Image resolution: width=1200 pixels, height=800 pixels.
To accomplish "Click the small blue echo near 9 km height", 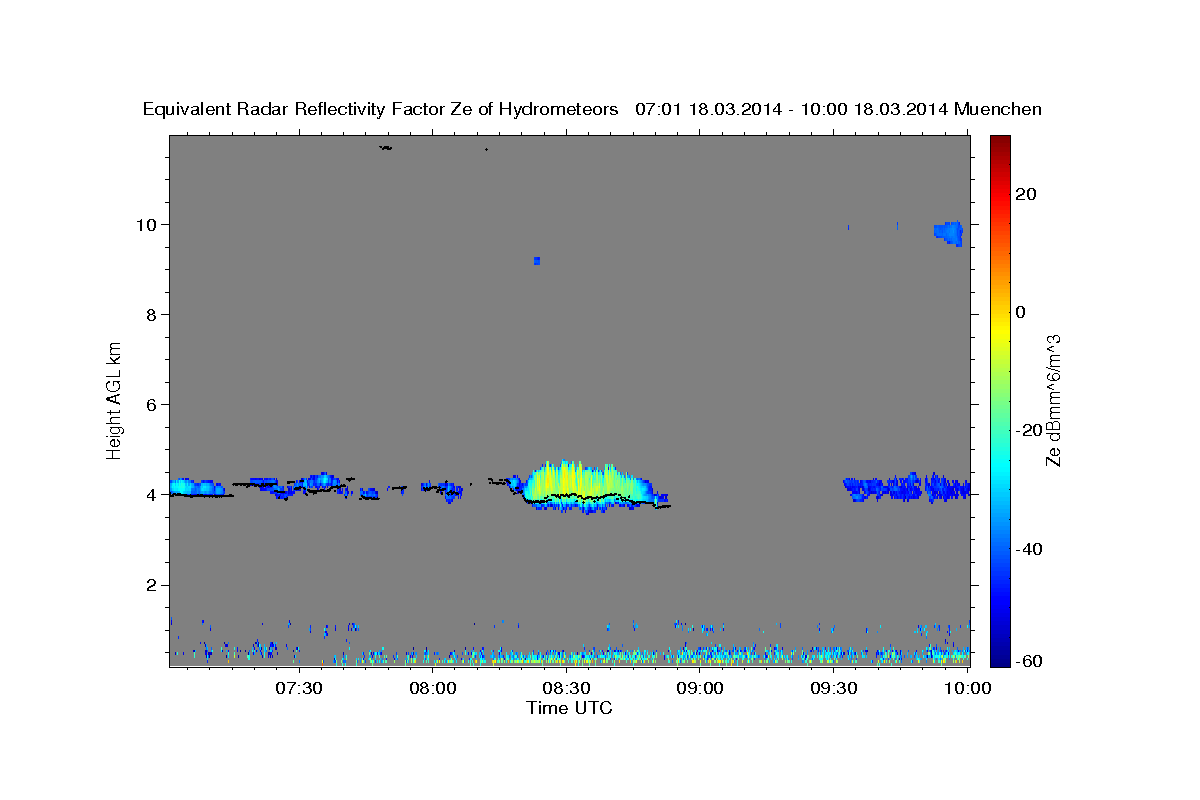I will coord(537,261).
